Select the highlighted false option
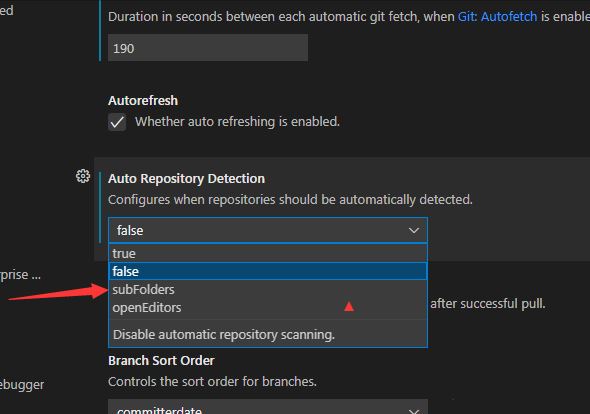The height and width of the screenshot is (414, 590). (x=268, y=271)
